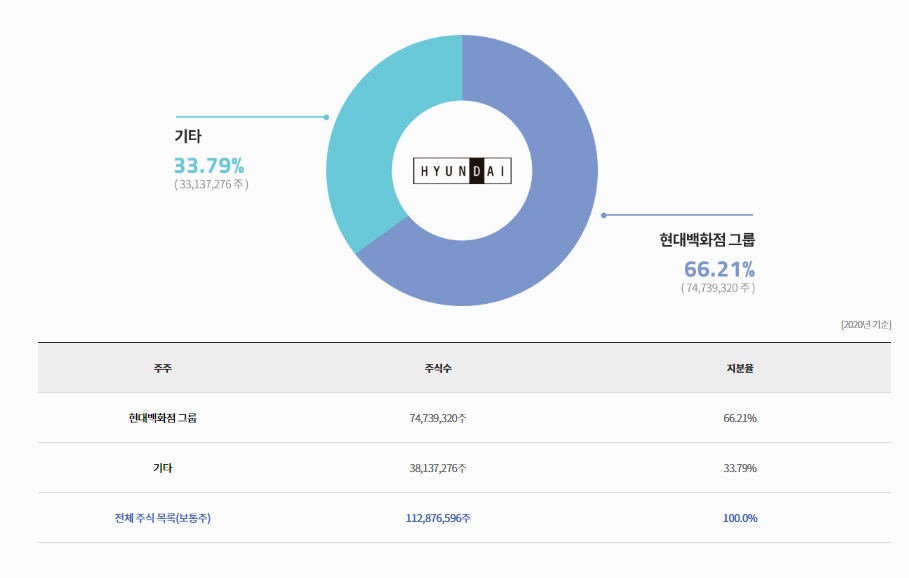This screenshot has height=578, width=909.
Task: Click the 지분율 column header
Action: (740, 368)
